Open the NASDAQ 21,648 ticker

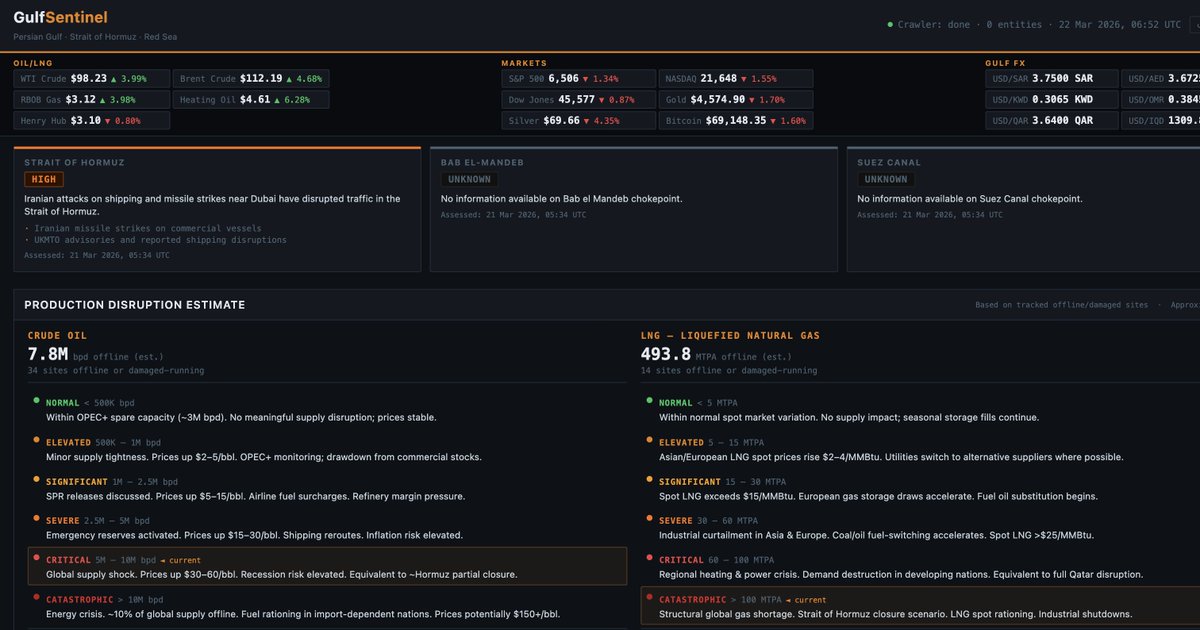[736, 78]
